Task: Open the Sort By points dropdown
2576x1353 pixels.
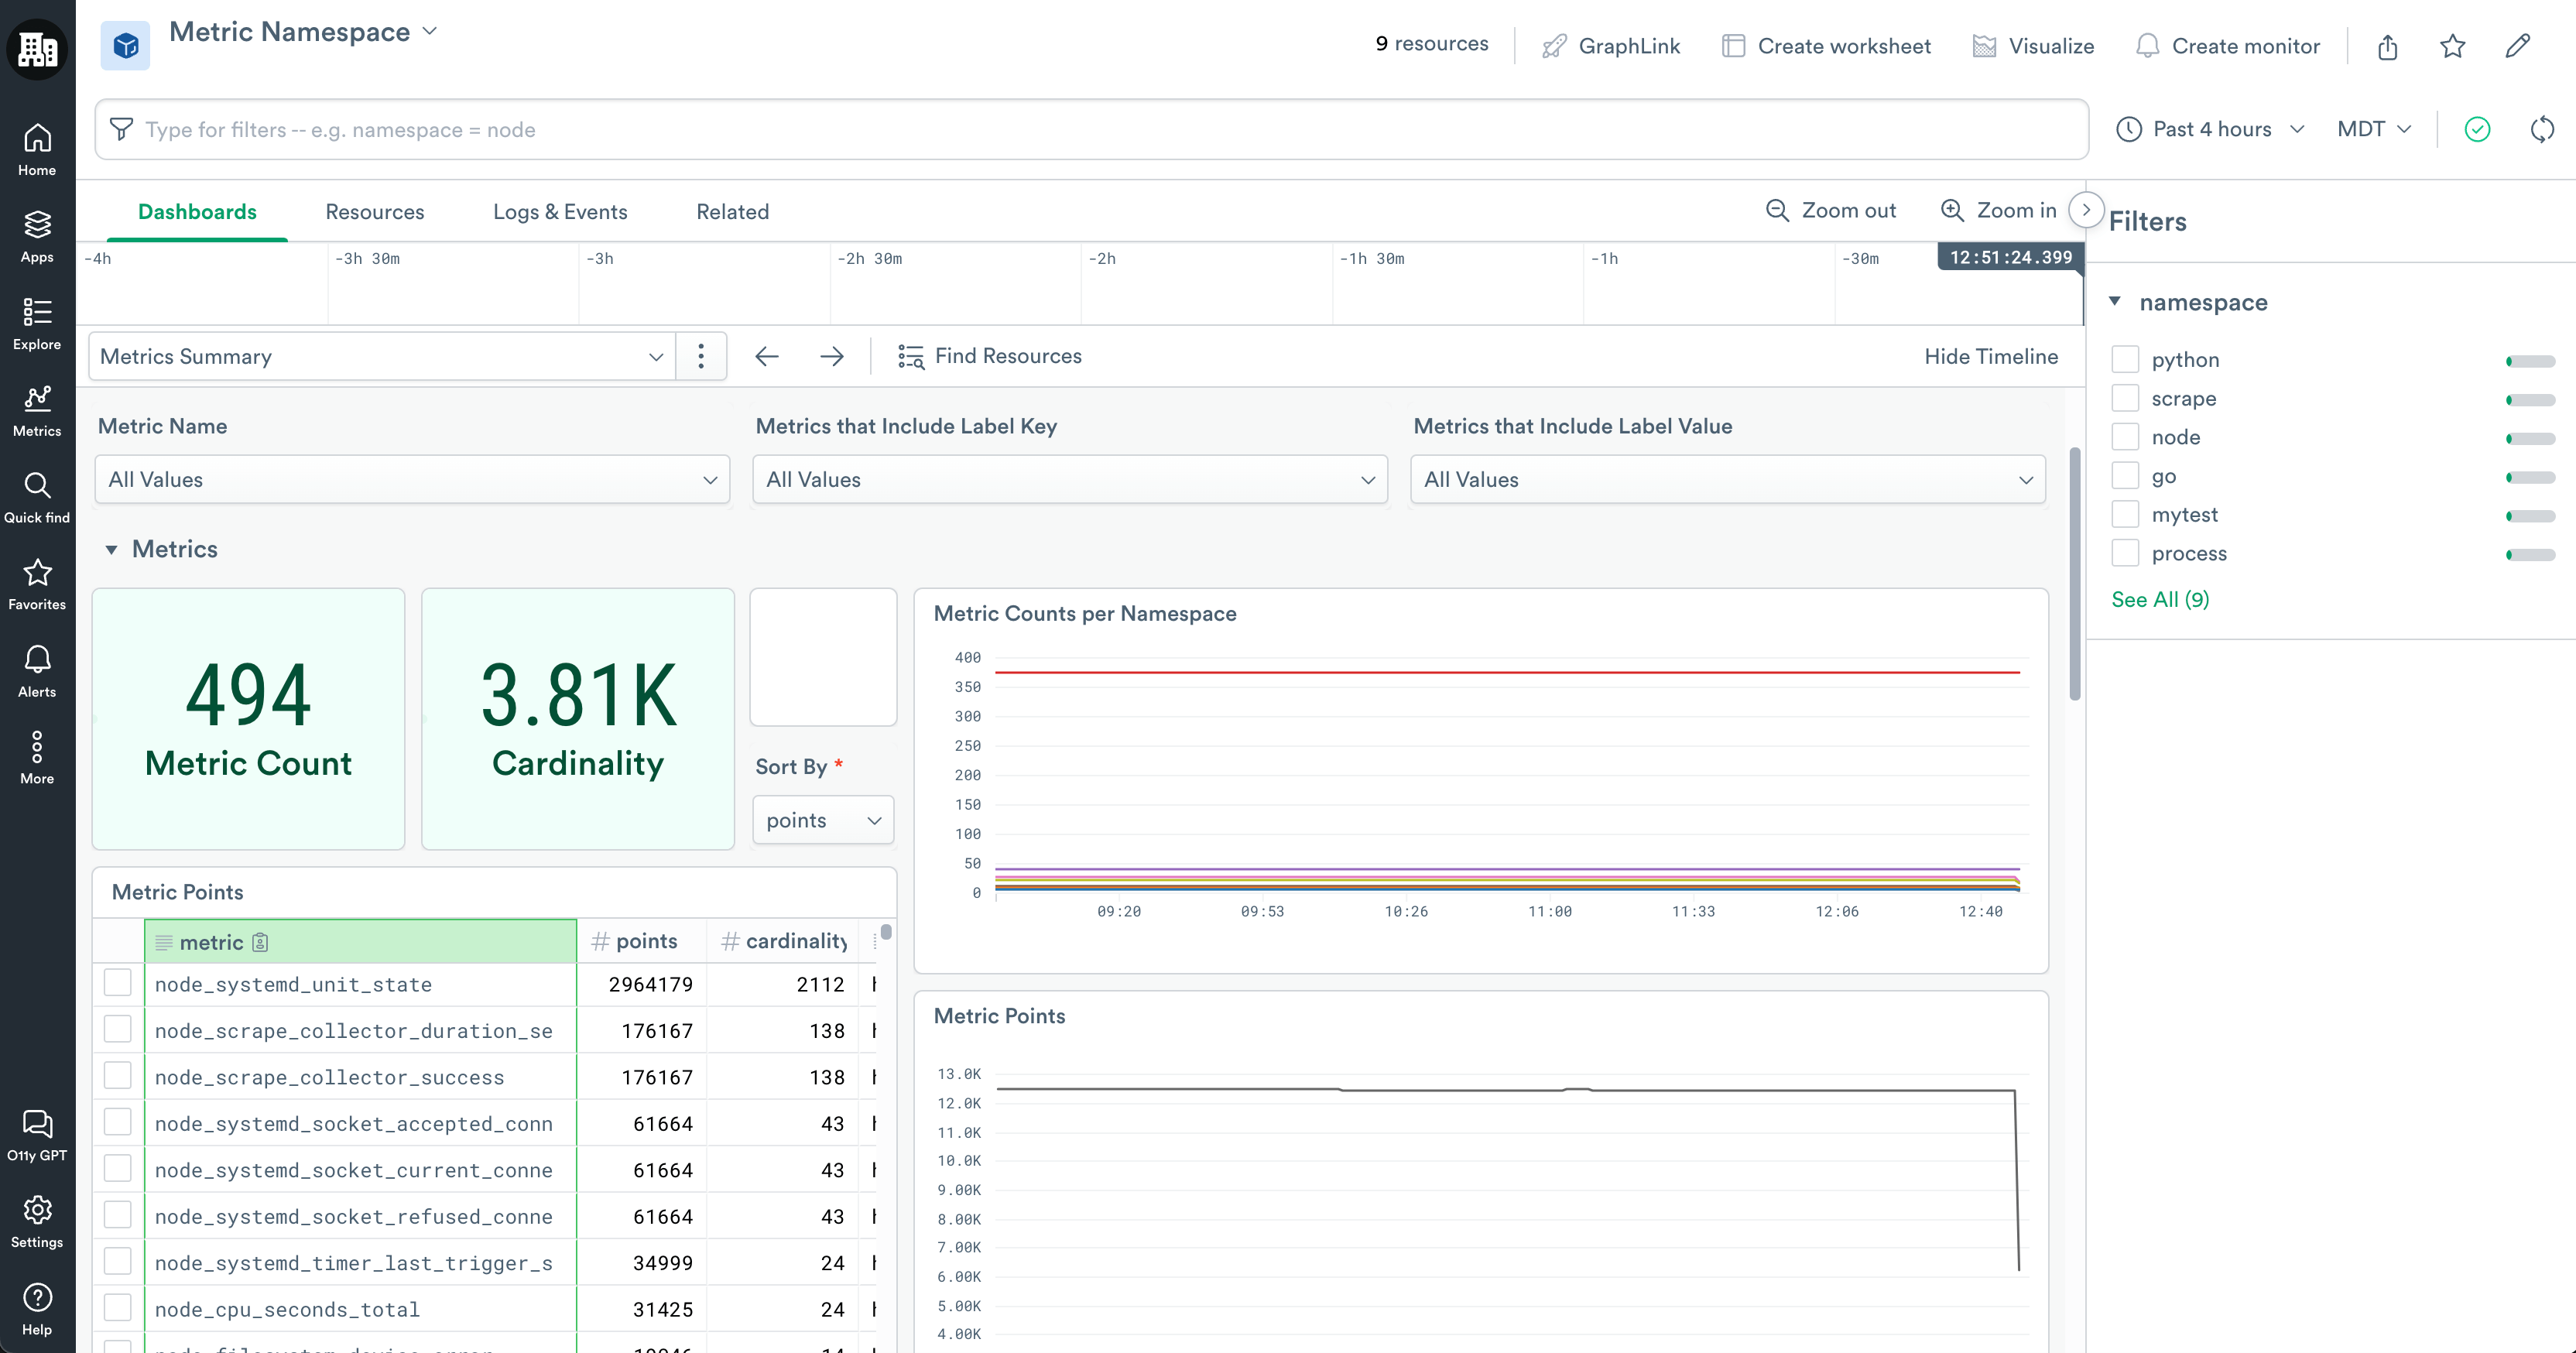Action: click(x=822, y=819)
